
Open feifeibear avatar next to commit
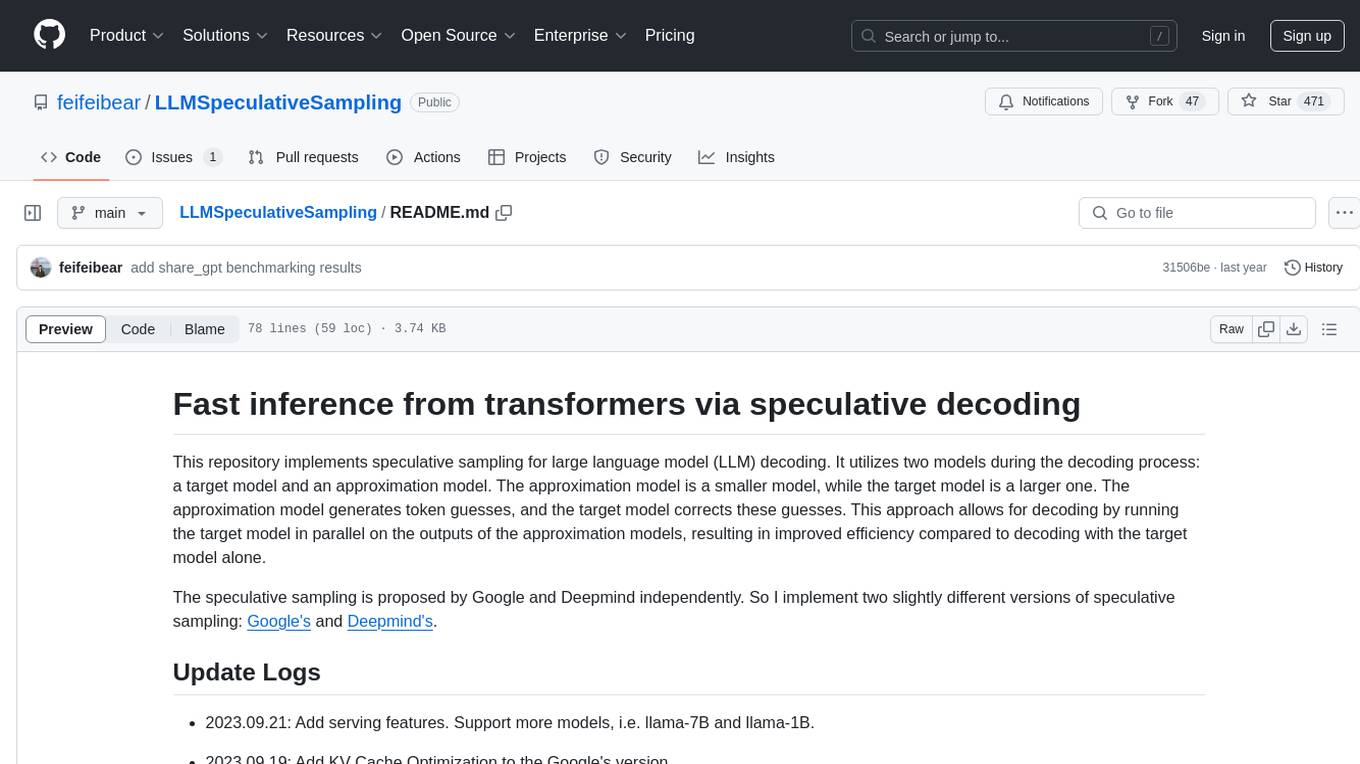41,267
